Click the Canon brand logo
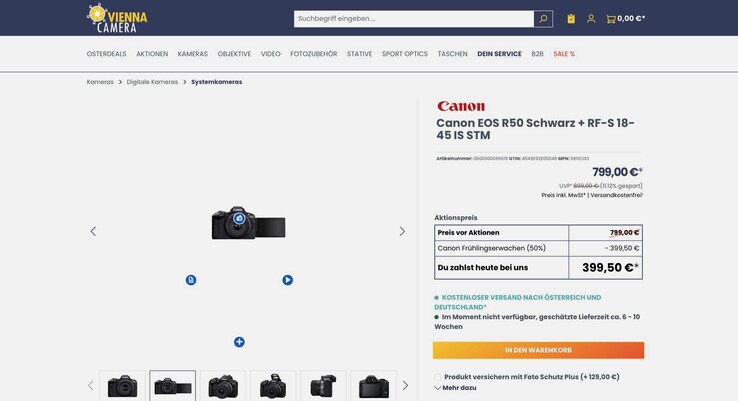738x401 pixels. pos(461,106)
